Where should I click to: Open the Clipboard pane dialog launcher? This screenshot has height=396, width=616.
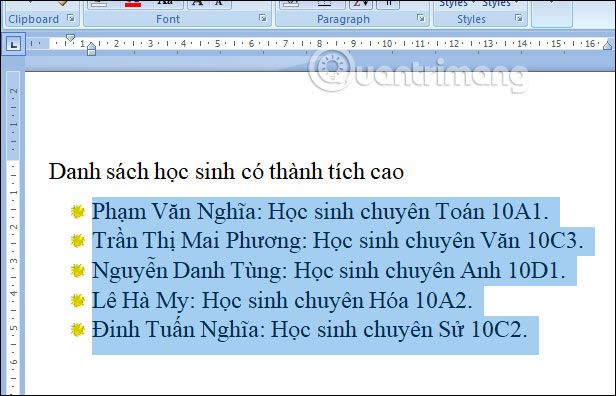(71, 18)
